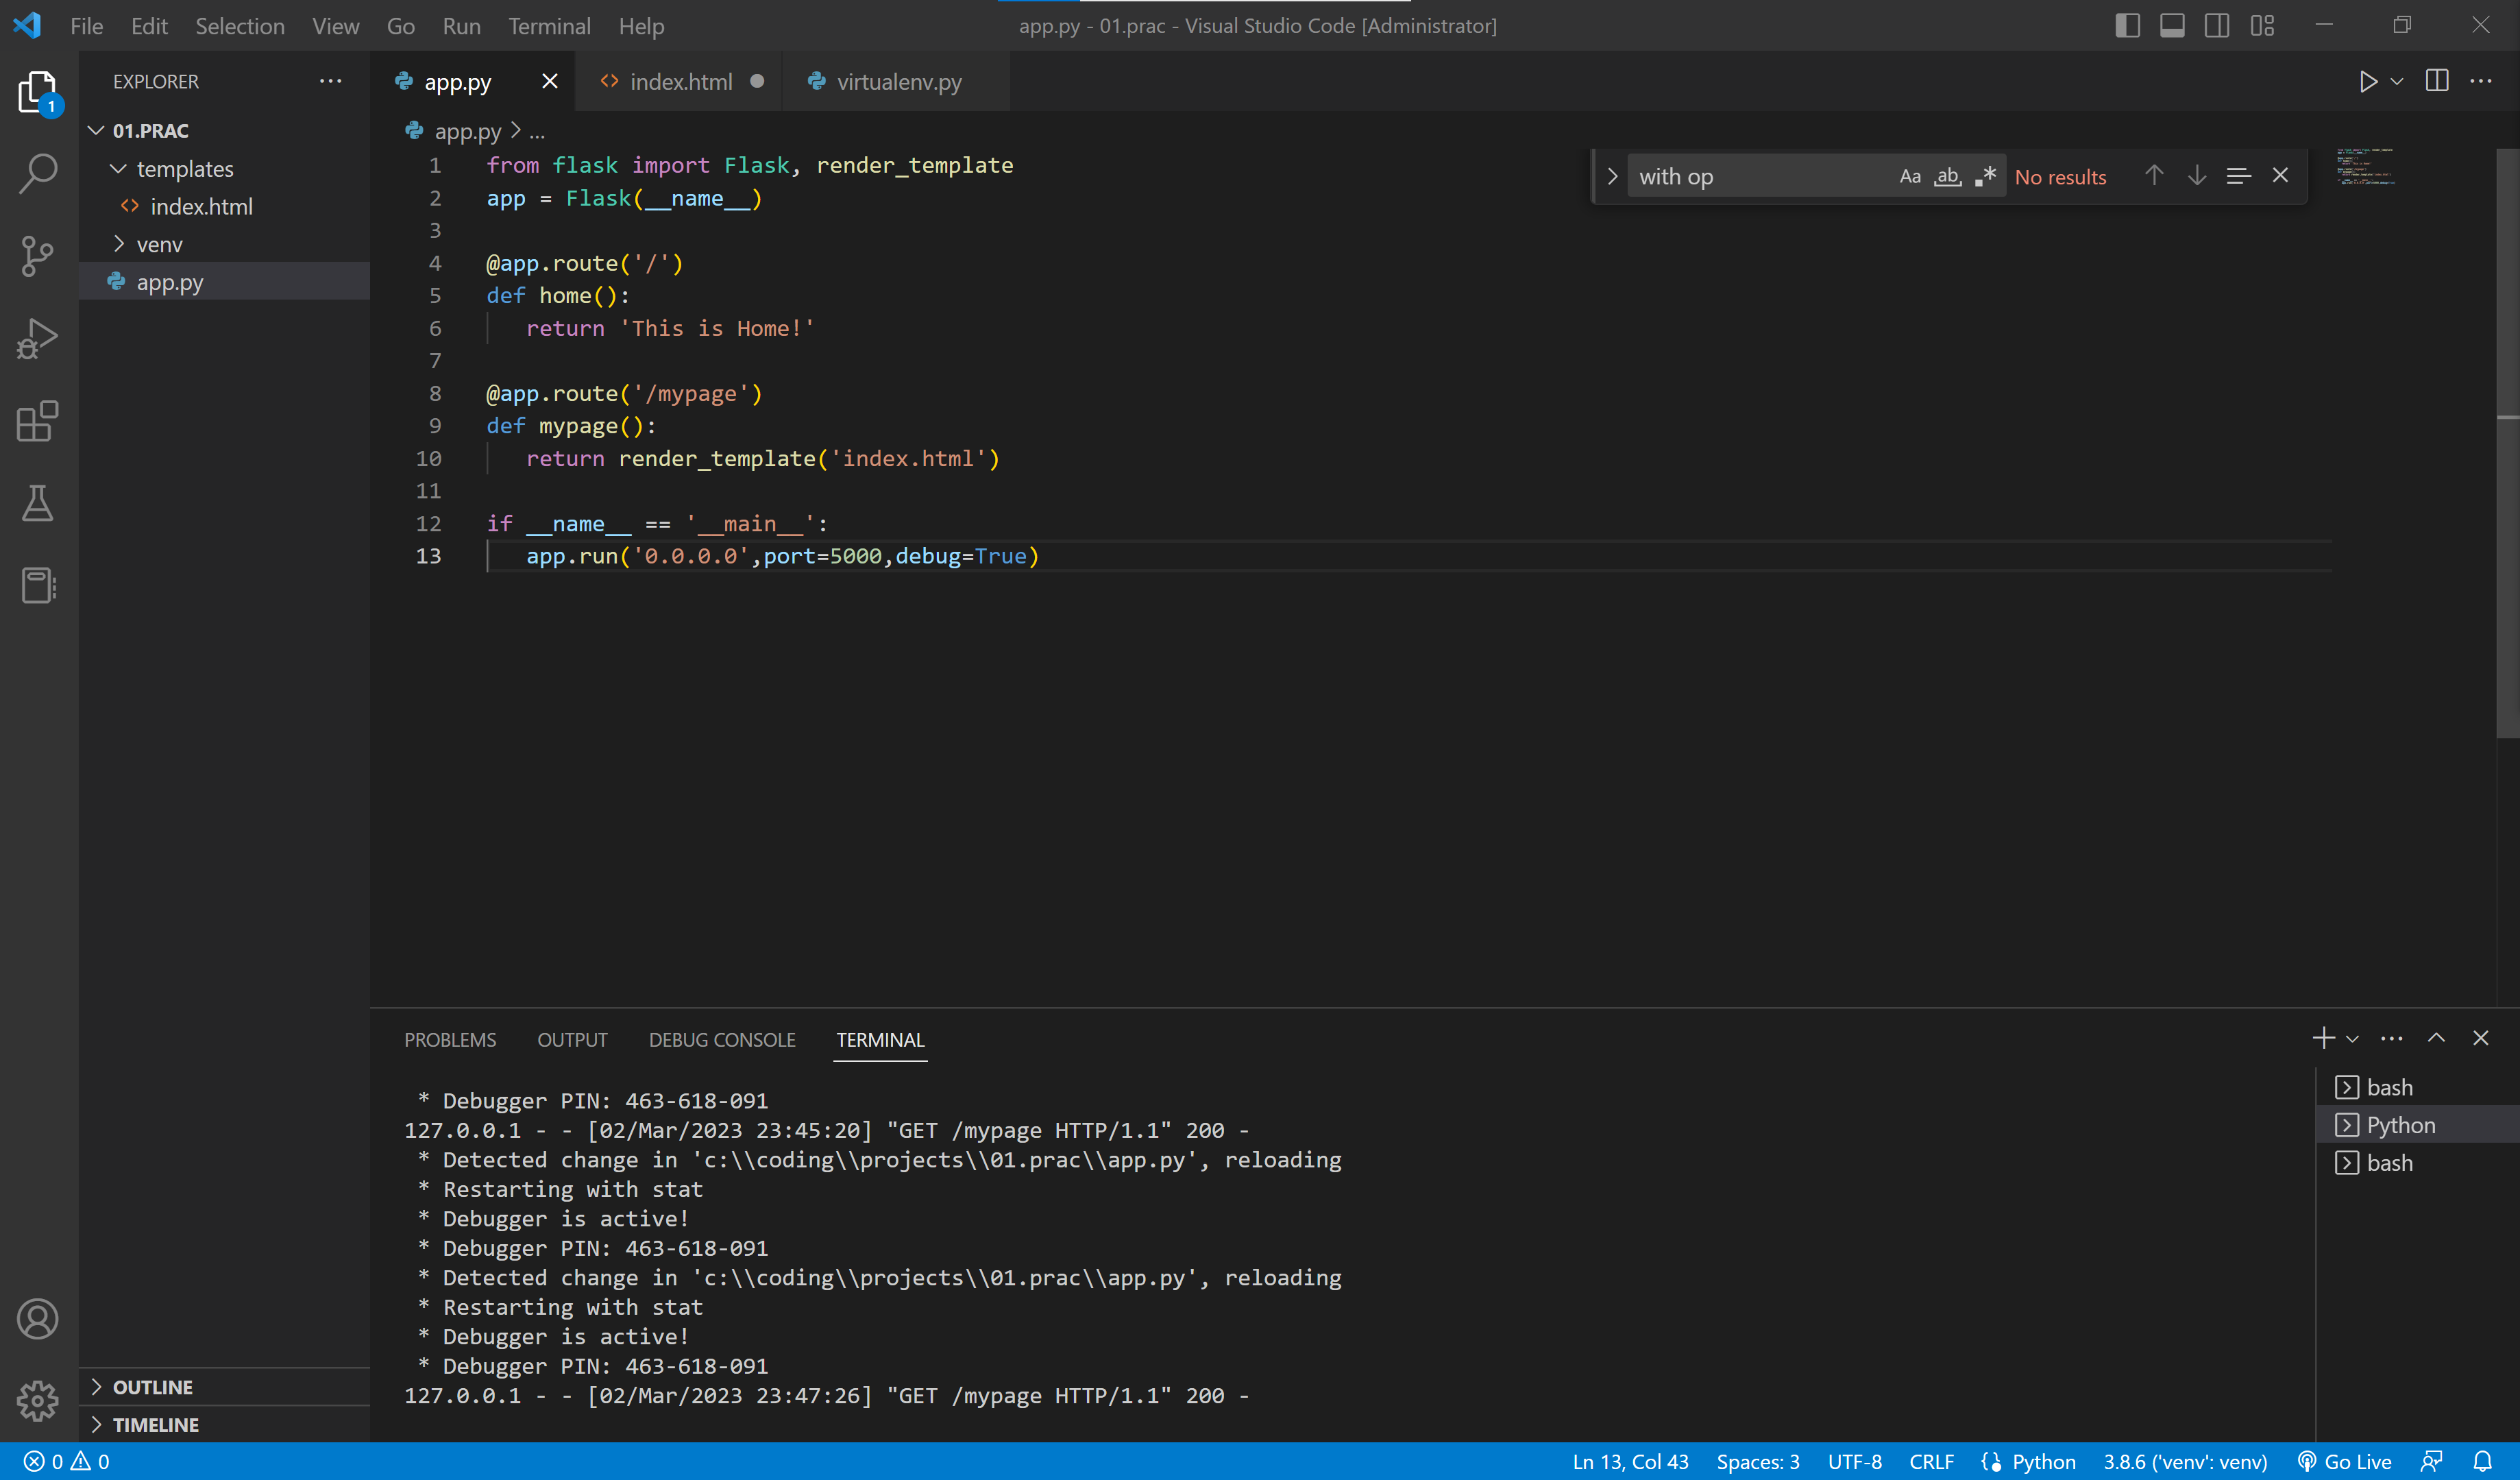The height and width of the screenshot is (1480, 2520).
Task: Click the editor vertical scrollbar
Action: click(2507, 443)
